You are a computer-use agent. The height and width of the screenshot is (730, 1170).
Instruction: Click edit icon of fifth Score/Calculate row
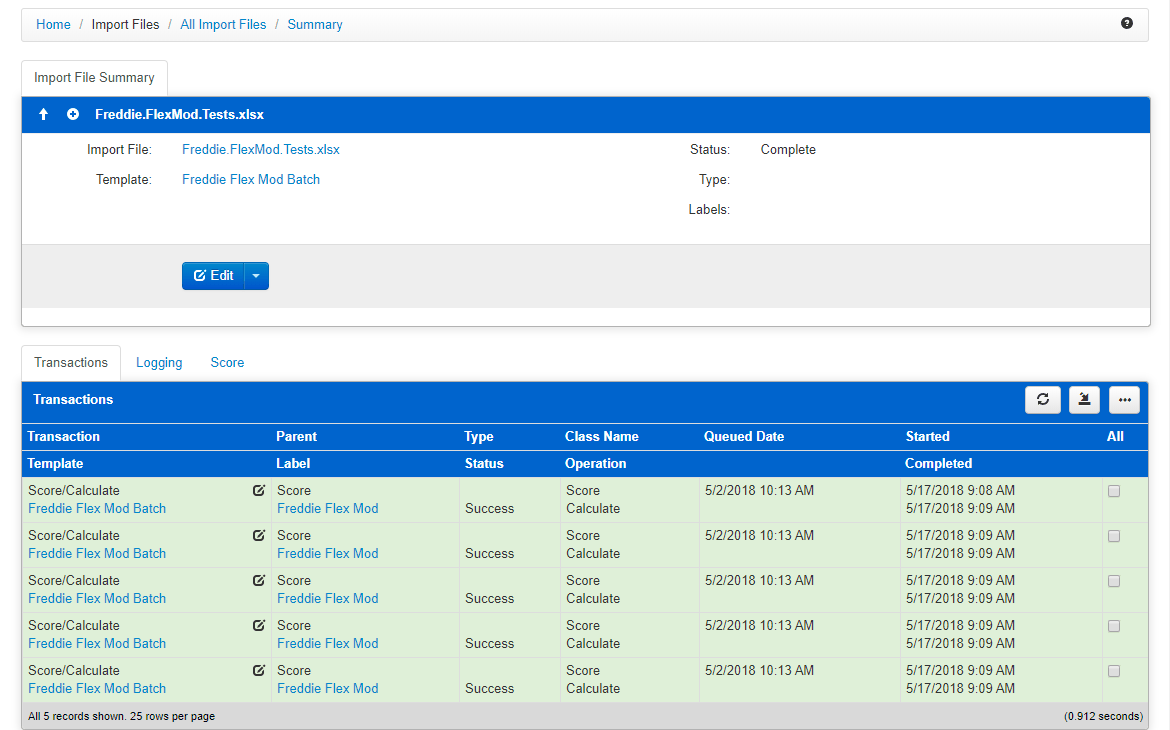point(259,670)
